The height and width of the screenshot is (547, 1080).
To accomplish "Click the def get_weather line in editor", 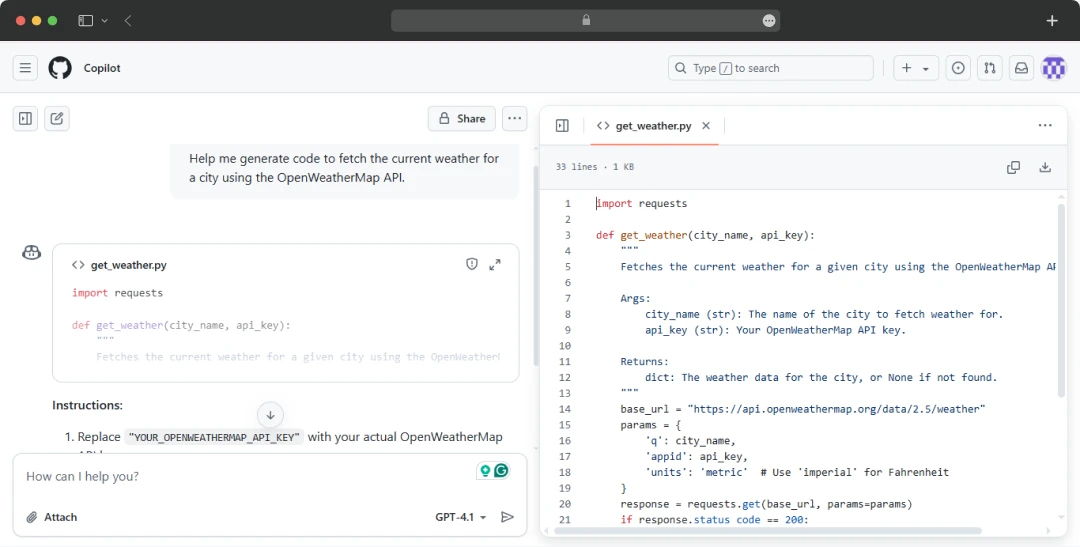I will tap(705, 236).
